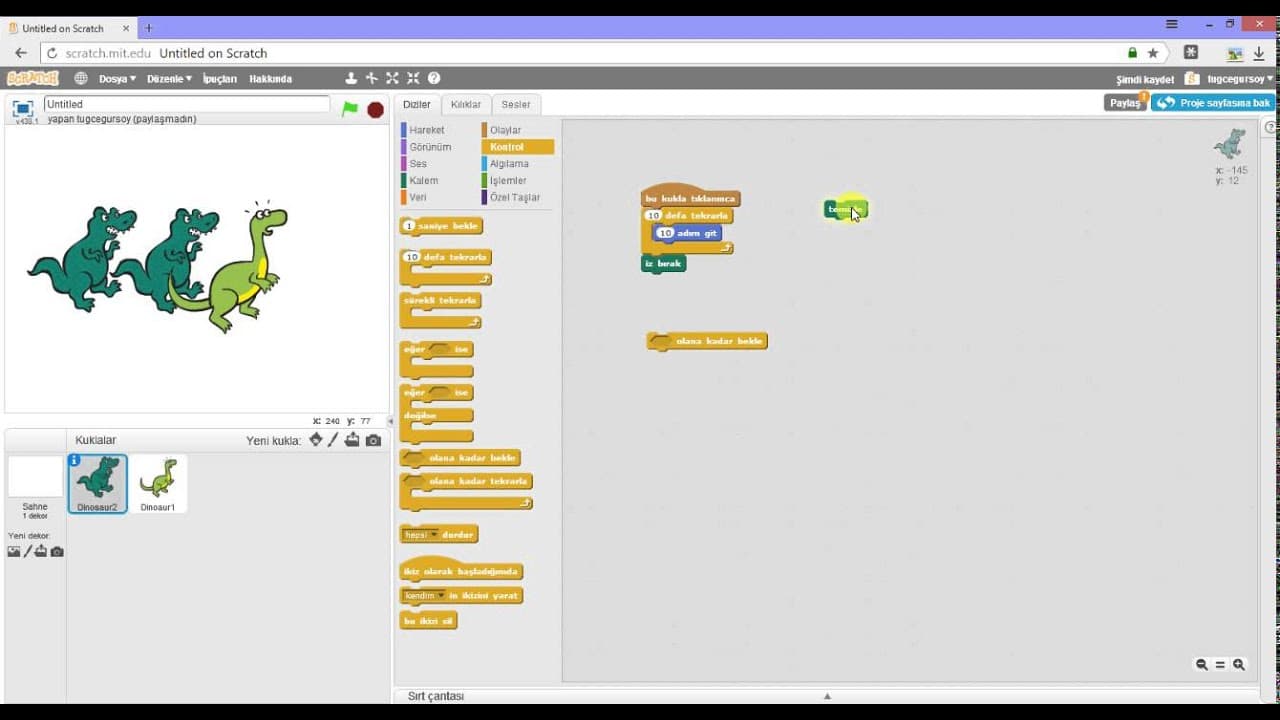Open 'hepsi' dropdown in durdur block
Image resolution: width=1280 pixels, height=720 pixels.
[x=422, y=535]
